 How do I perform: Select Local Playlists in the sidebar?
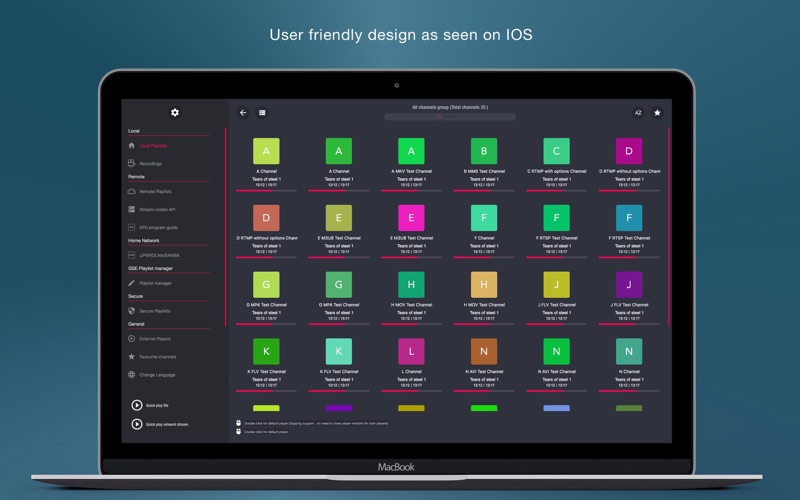(153, 145)
